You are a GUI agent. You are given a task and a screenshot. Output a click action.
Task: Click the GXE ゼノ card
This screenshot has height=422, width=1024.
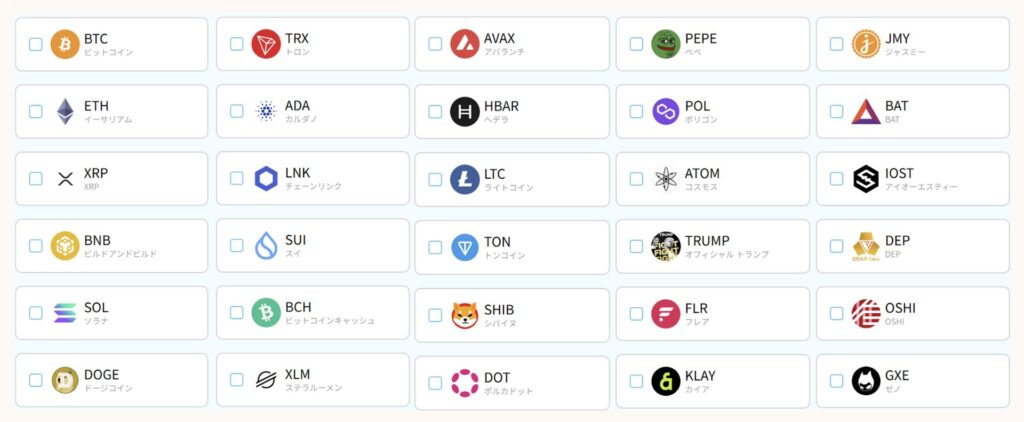coord(913,381)
